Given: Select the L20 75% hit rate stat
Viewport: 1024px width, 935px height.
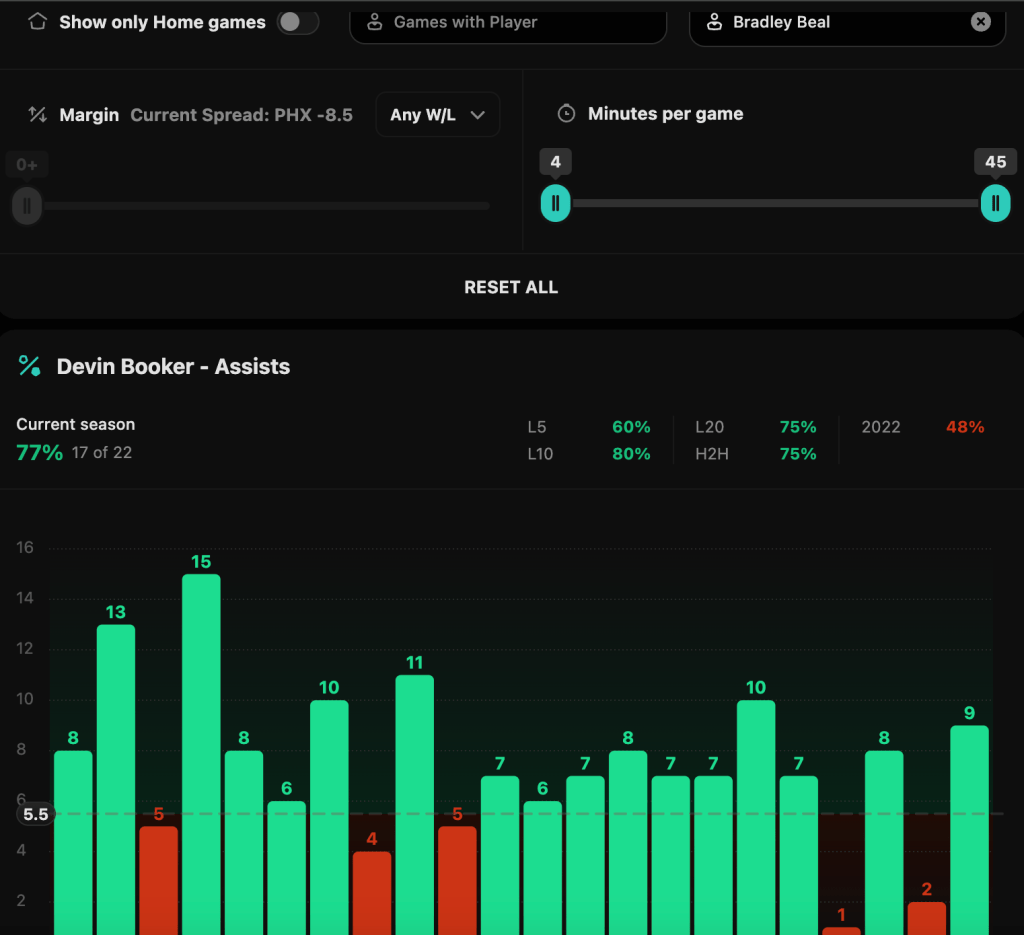Looking at the screenshot, I should click(755, 427).
